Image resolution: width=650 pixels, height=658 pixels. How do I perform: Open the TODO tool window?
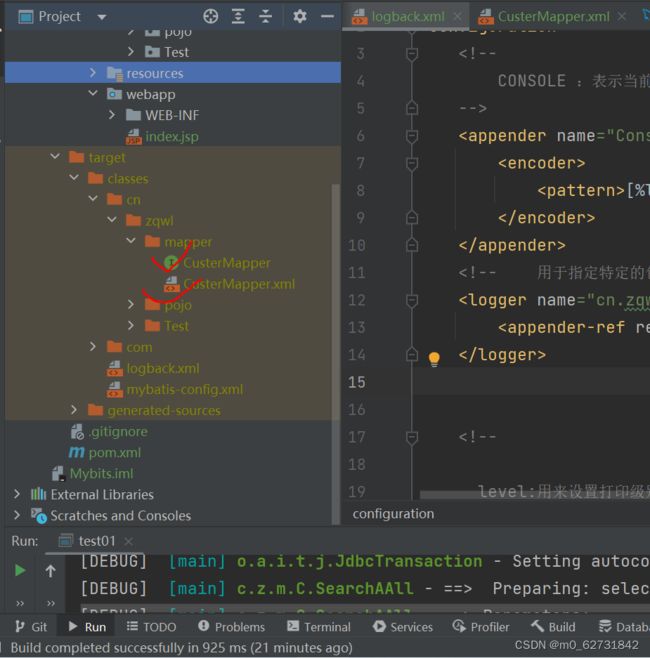(151, 627)
